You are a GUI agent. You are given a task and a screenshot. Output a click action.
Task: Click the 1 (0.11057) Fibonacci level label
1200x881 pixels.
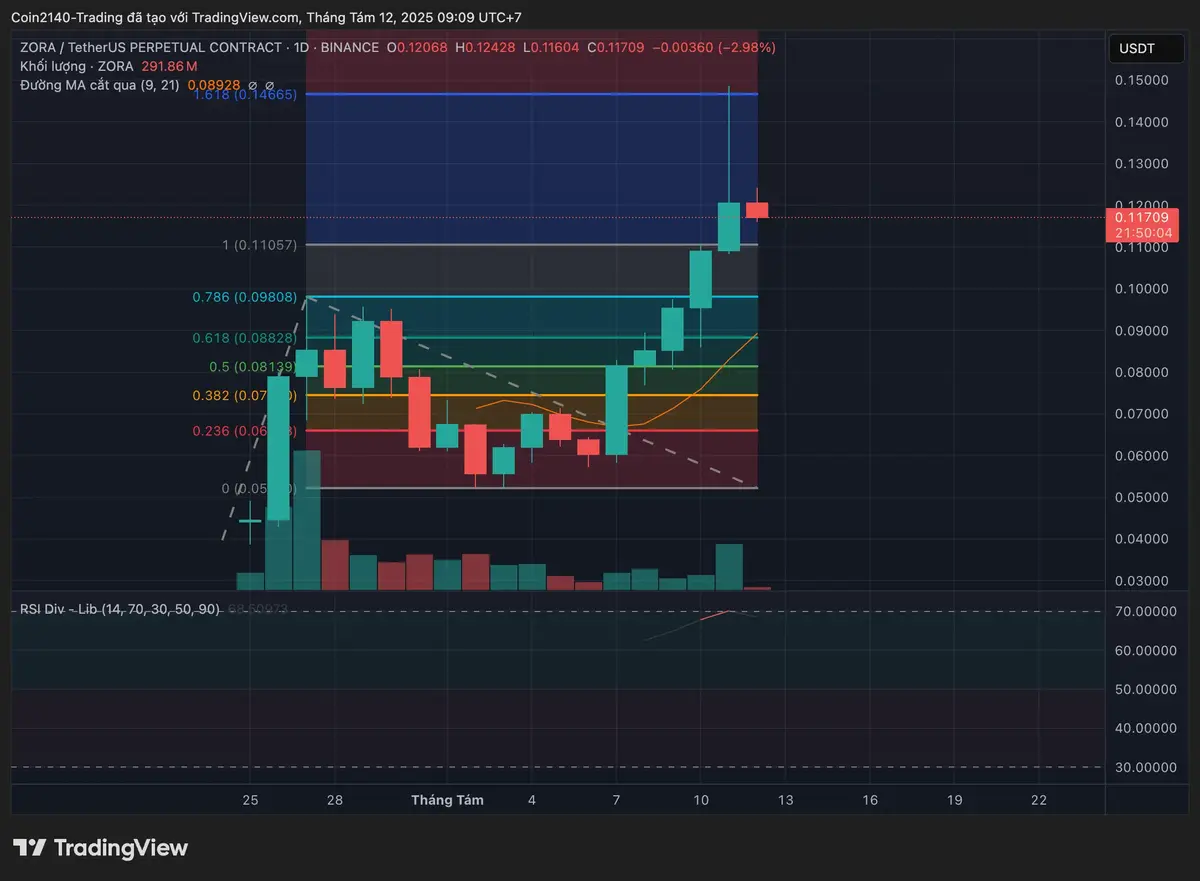click(x=259, y=245)
